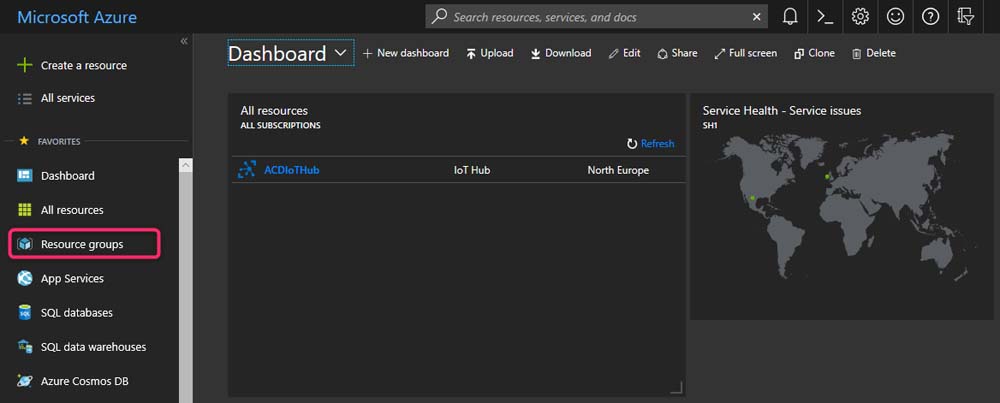Open the directory and subscription filter icon
This screenshot has width=1000, height=403.
(x=965, y=17)
